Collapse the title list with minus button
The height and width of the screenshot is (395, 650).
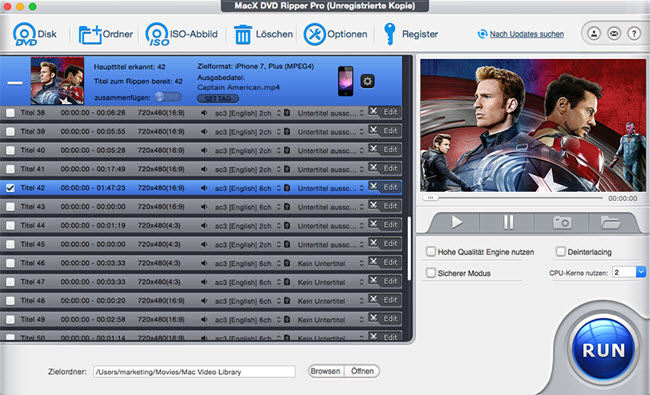tap(15, 83)
